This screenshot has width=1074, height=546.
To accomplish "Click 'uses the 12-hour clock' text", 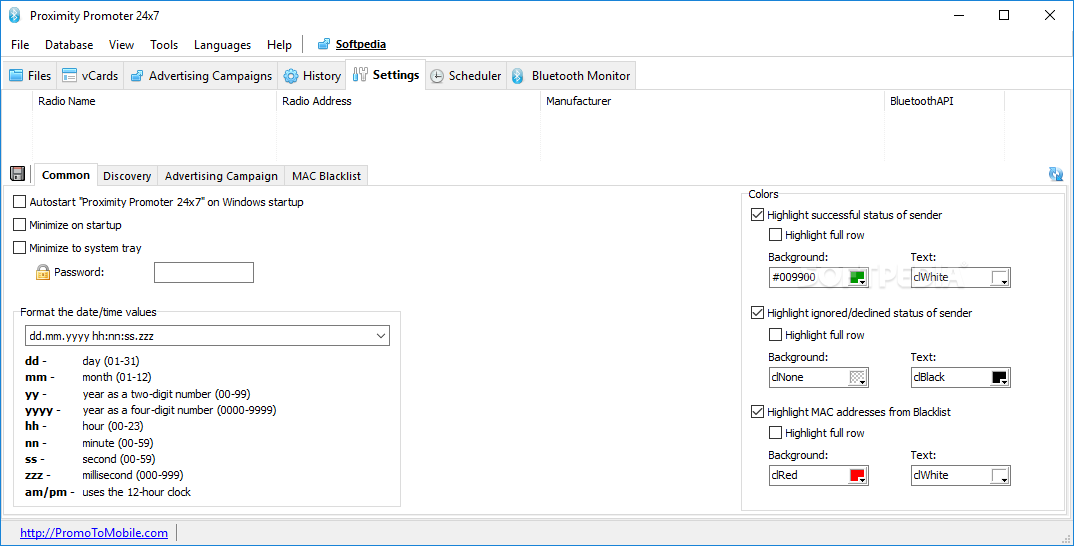I will tap(136, 492).
